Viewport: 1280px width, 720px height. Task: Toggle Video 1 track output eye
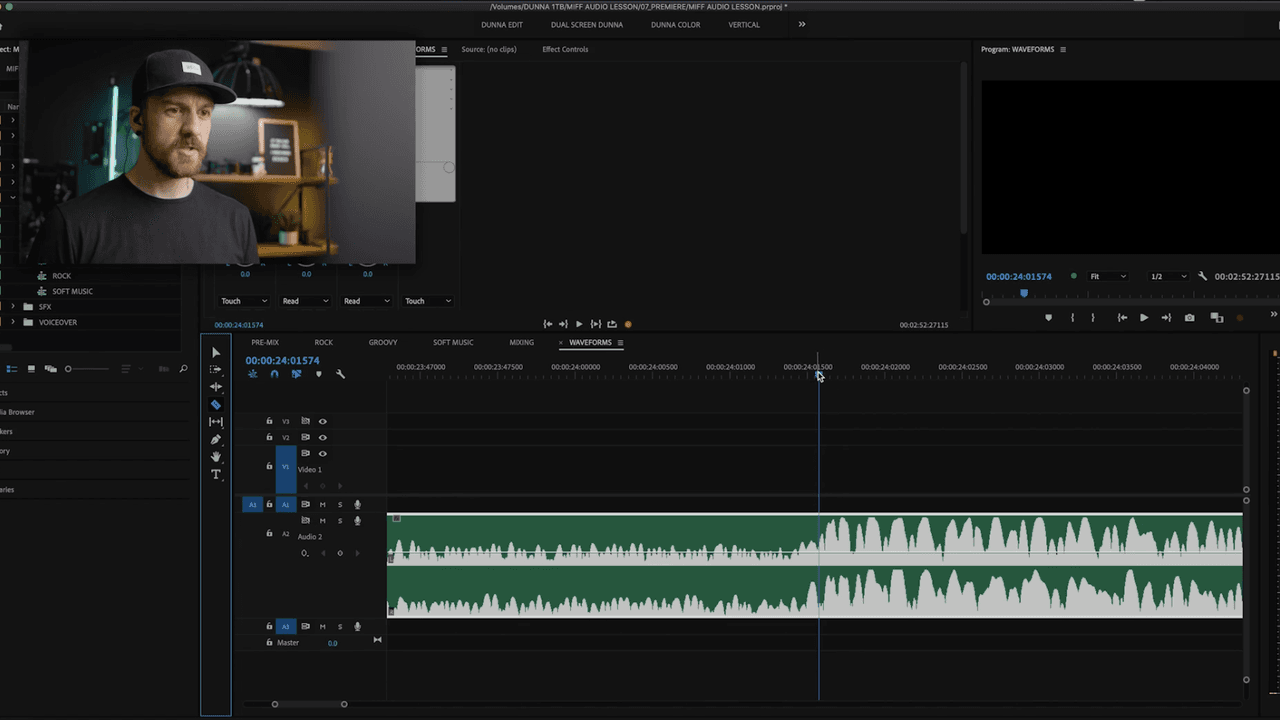(x=322, y=453)
